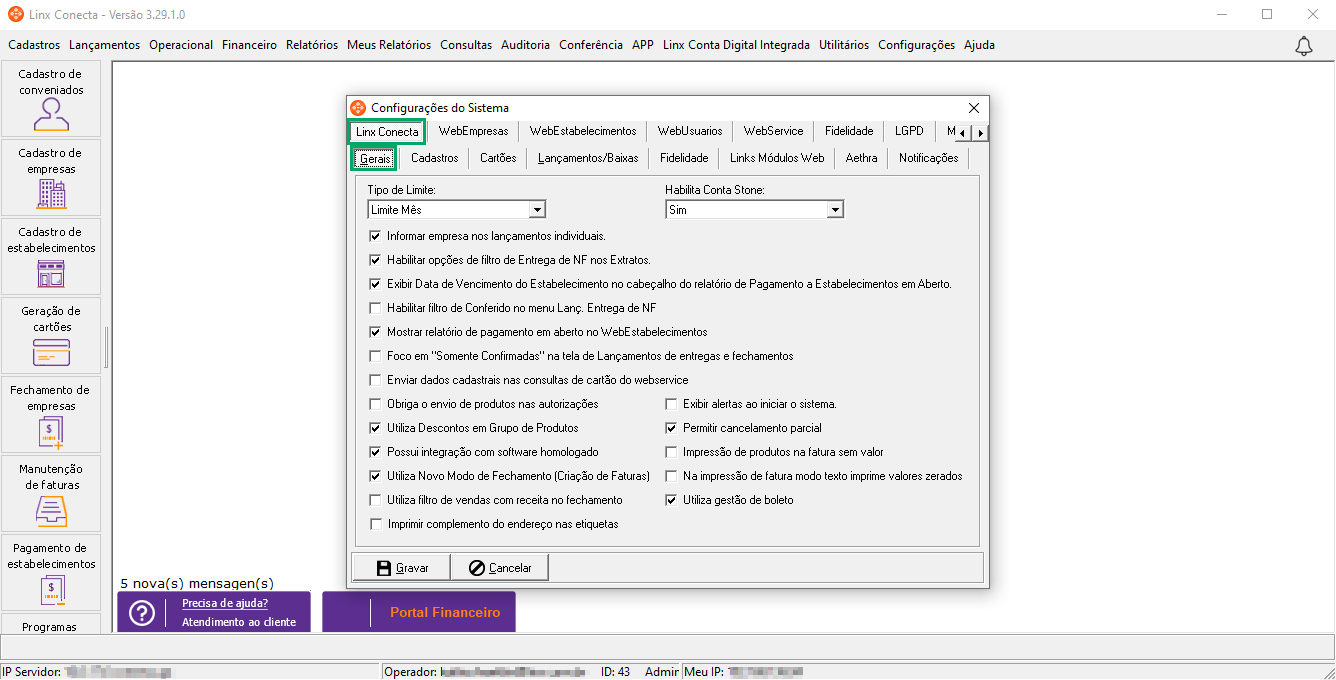Switch to the WebUsuarios tab

[x=690, y=132]
